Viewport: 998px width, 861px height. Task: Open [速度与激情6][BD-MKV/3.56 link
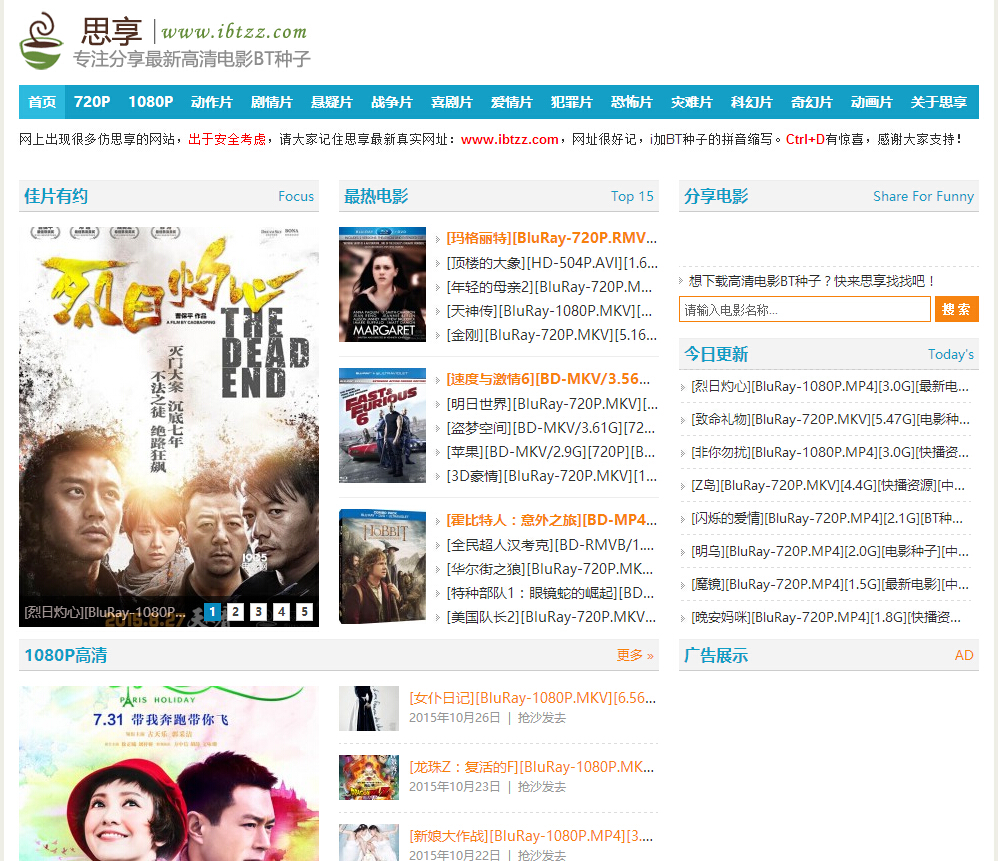(548, 379)
